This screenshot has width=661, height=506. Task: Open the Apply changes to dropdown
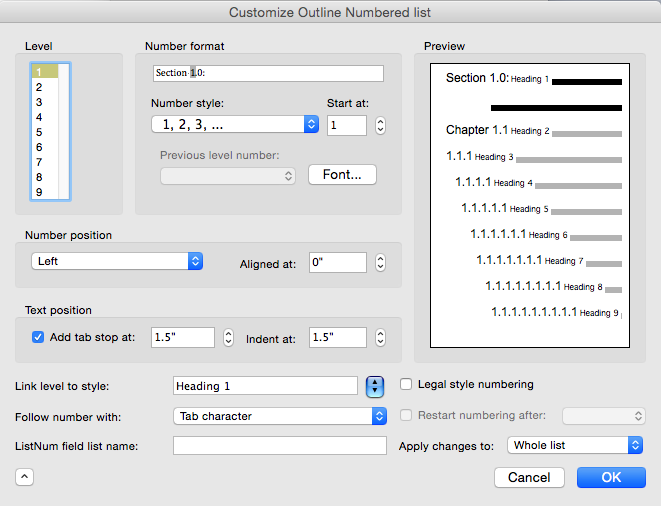(x=575, y=445)
